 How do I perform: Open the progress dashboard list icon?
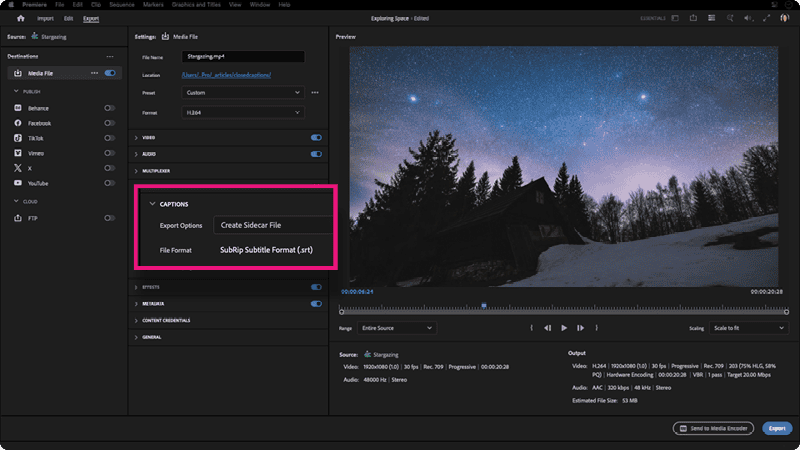(x=711, y=18)
